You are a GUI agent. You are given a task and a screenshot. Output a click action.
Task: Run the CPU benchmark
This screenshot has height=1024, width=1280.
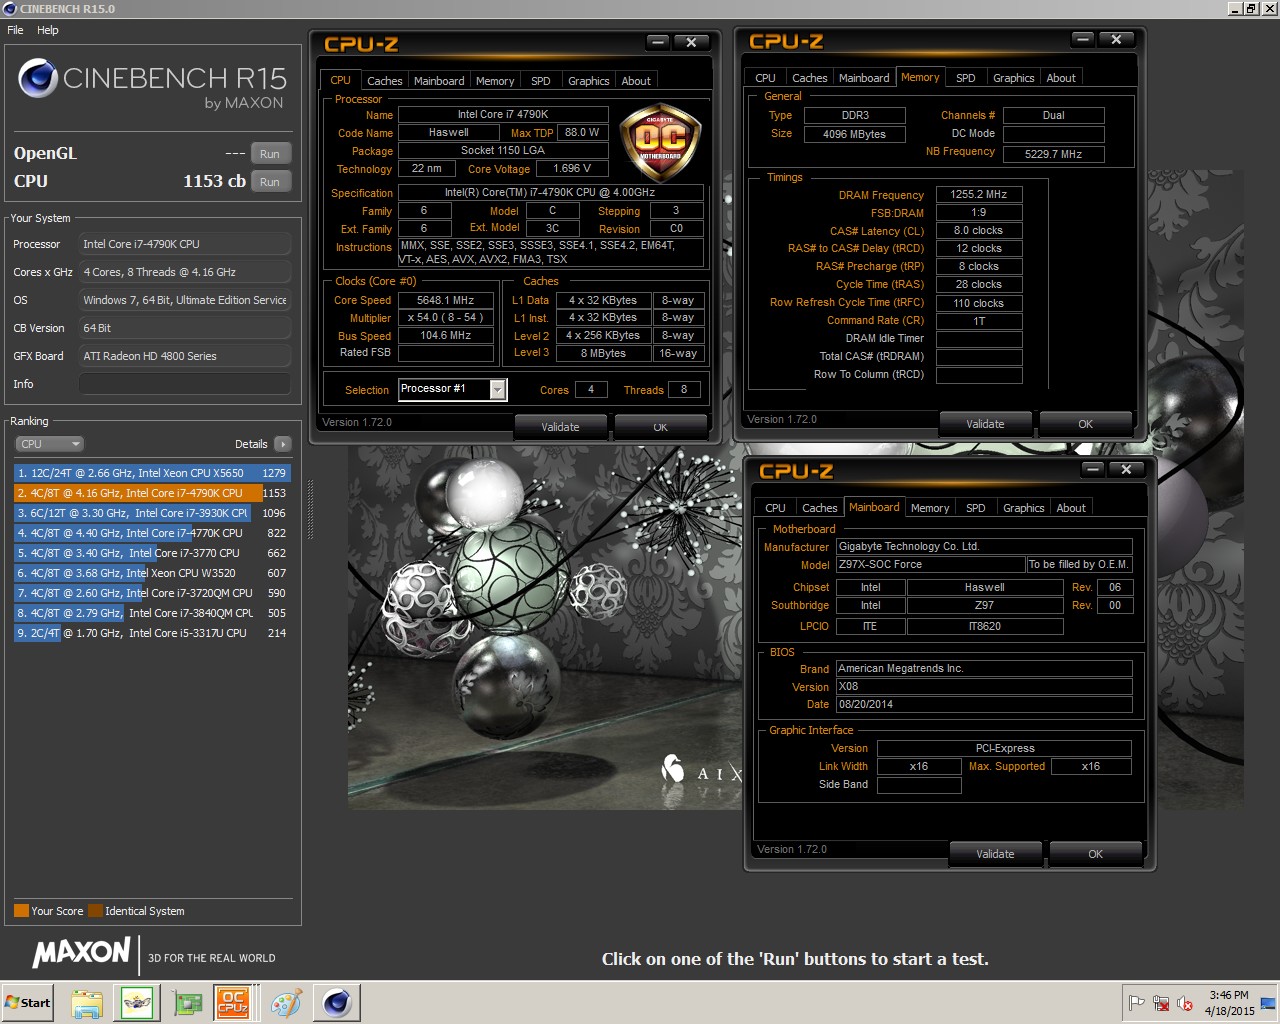pyautogui.click(x=270, y=182)
